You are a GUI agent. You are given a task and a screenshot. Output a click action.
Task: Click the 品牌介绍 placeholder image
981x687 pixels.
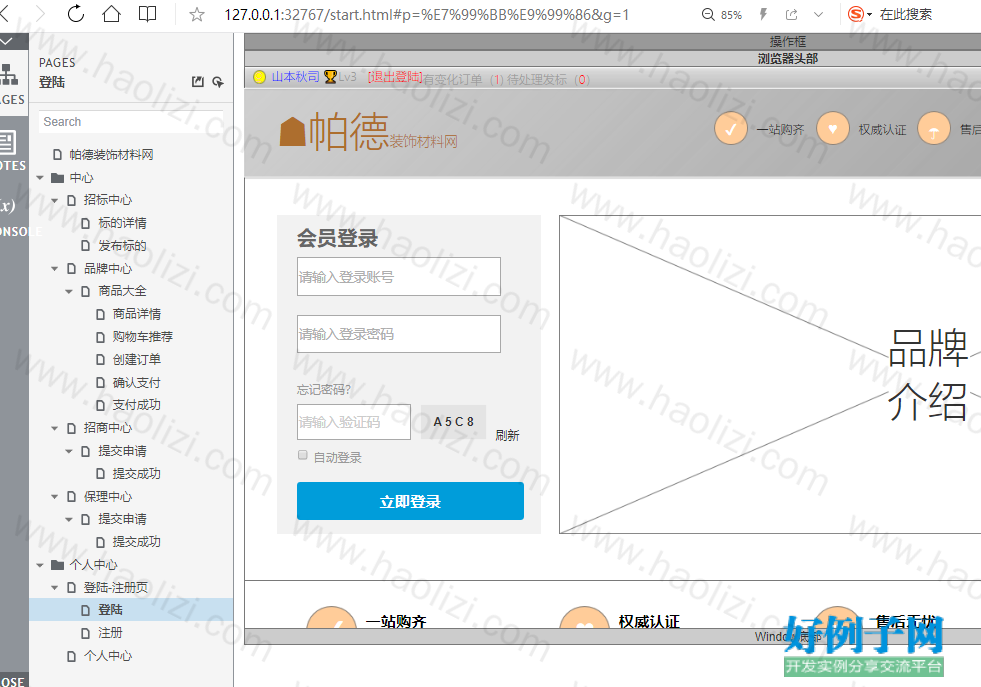pos(770,375)
